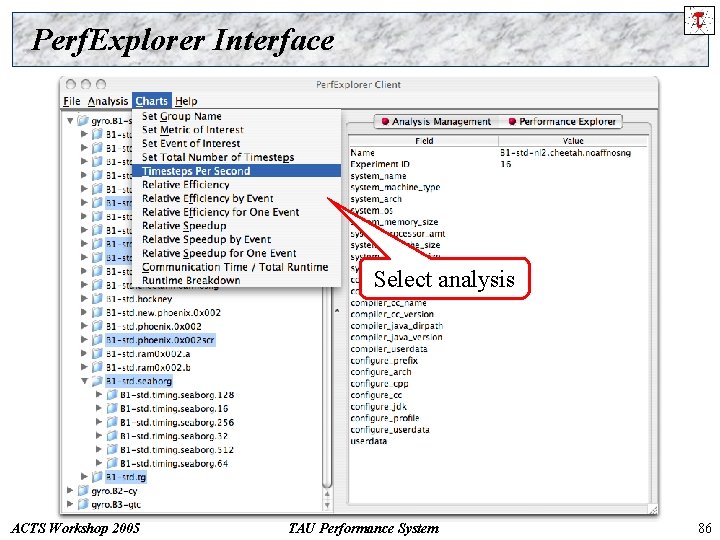Screen dimensions: 720x540
Task: Click folder icon of B1-std.rg
Action: point(97,477)
